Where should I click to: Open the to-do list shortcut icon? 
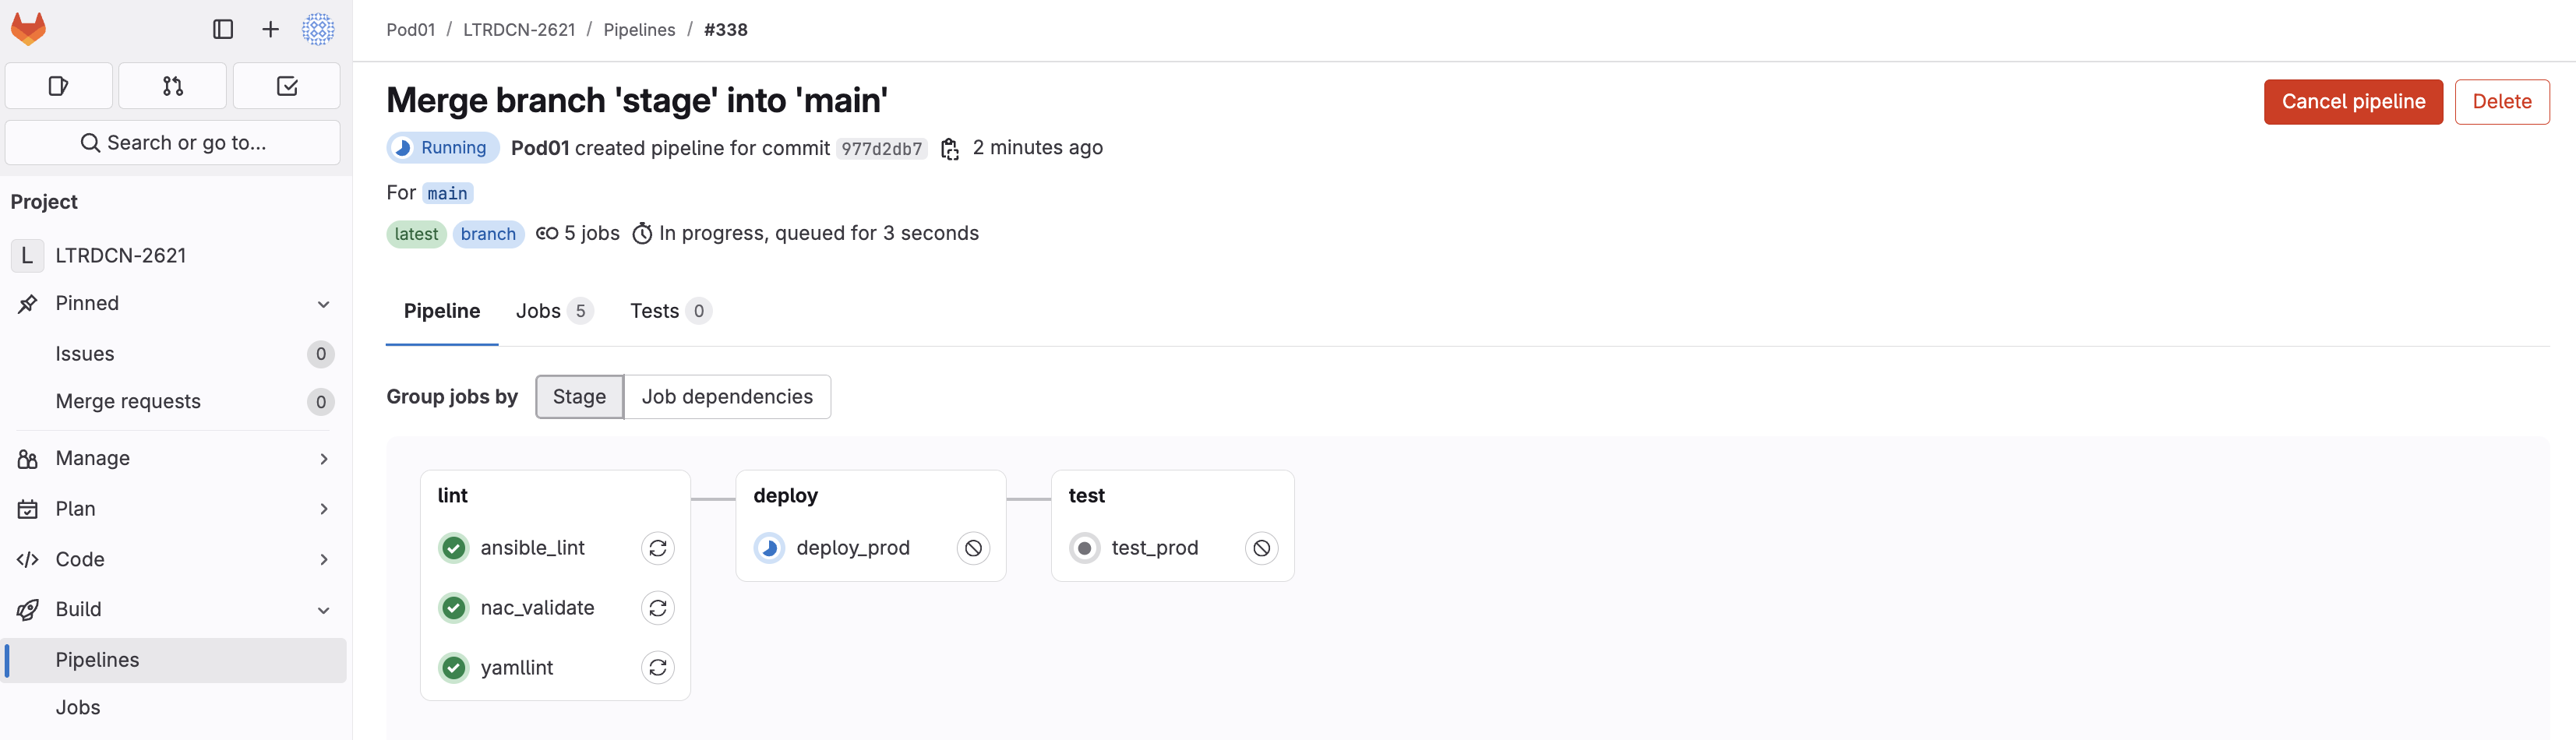287,86
